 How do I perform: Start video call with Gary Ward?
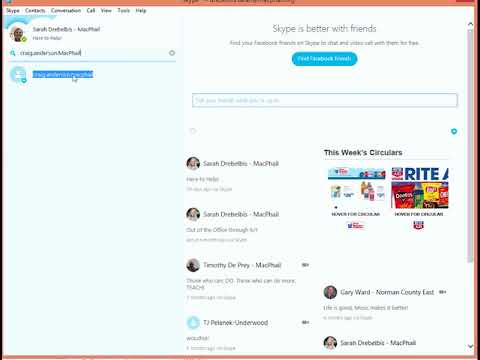(442, 292)
